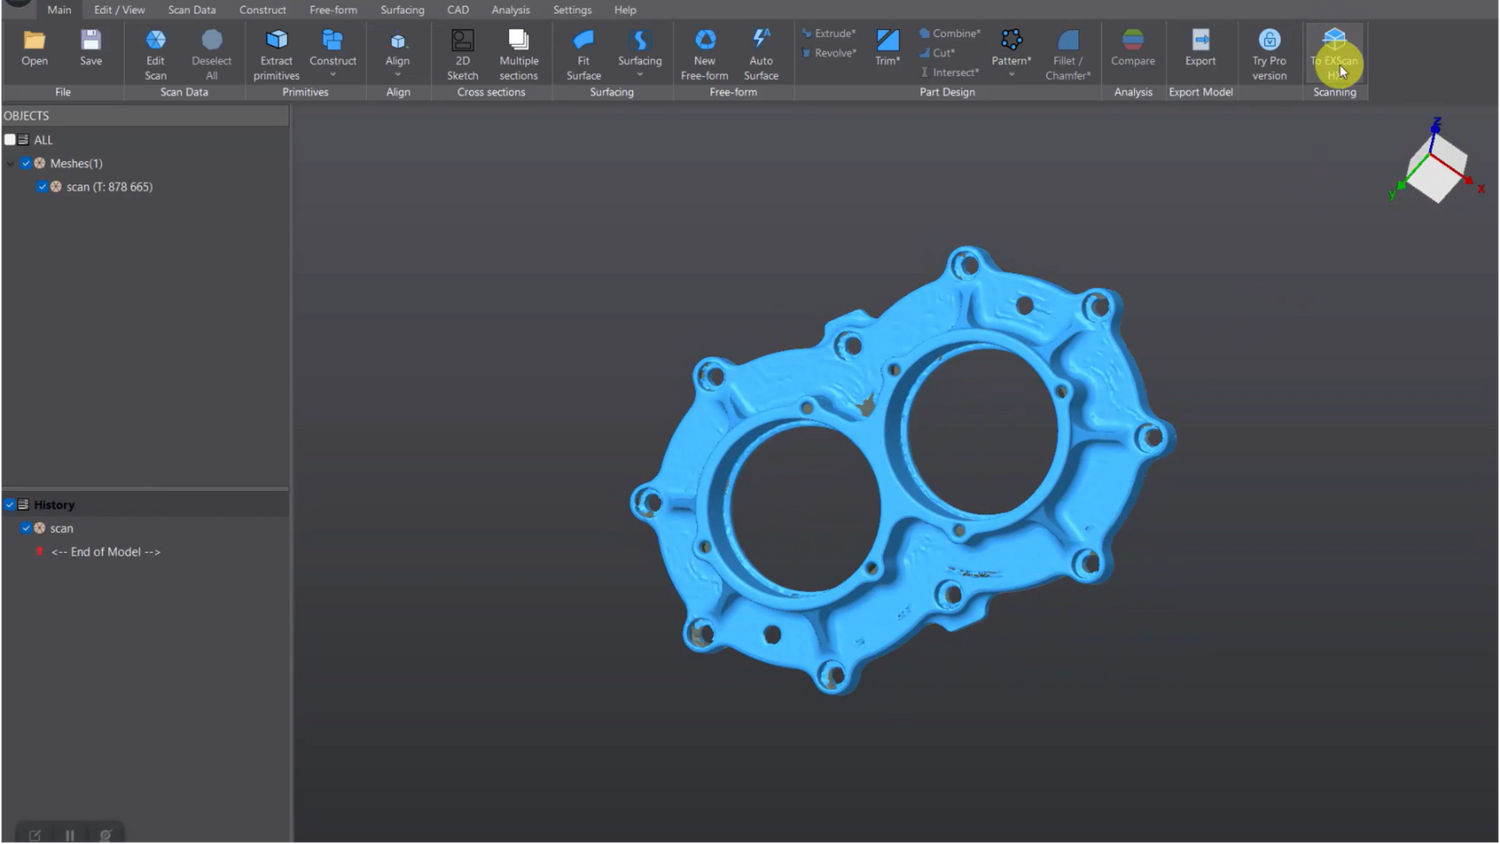1500x844 pixels.
Task: Switch to the Scan Data tab
Action: click(x=191, y=10)
